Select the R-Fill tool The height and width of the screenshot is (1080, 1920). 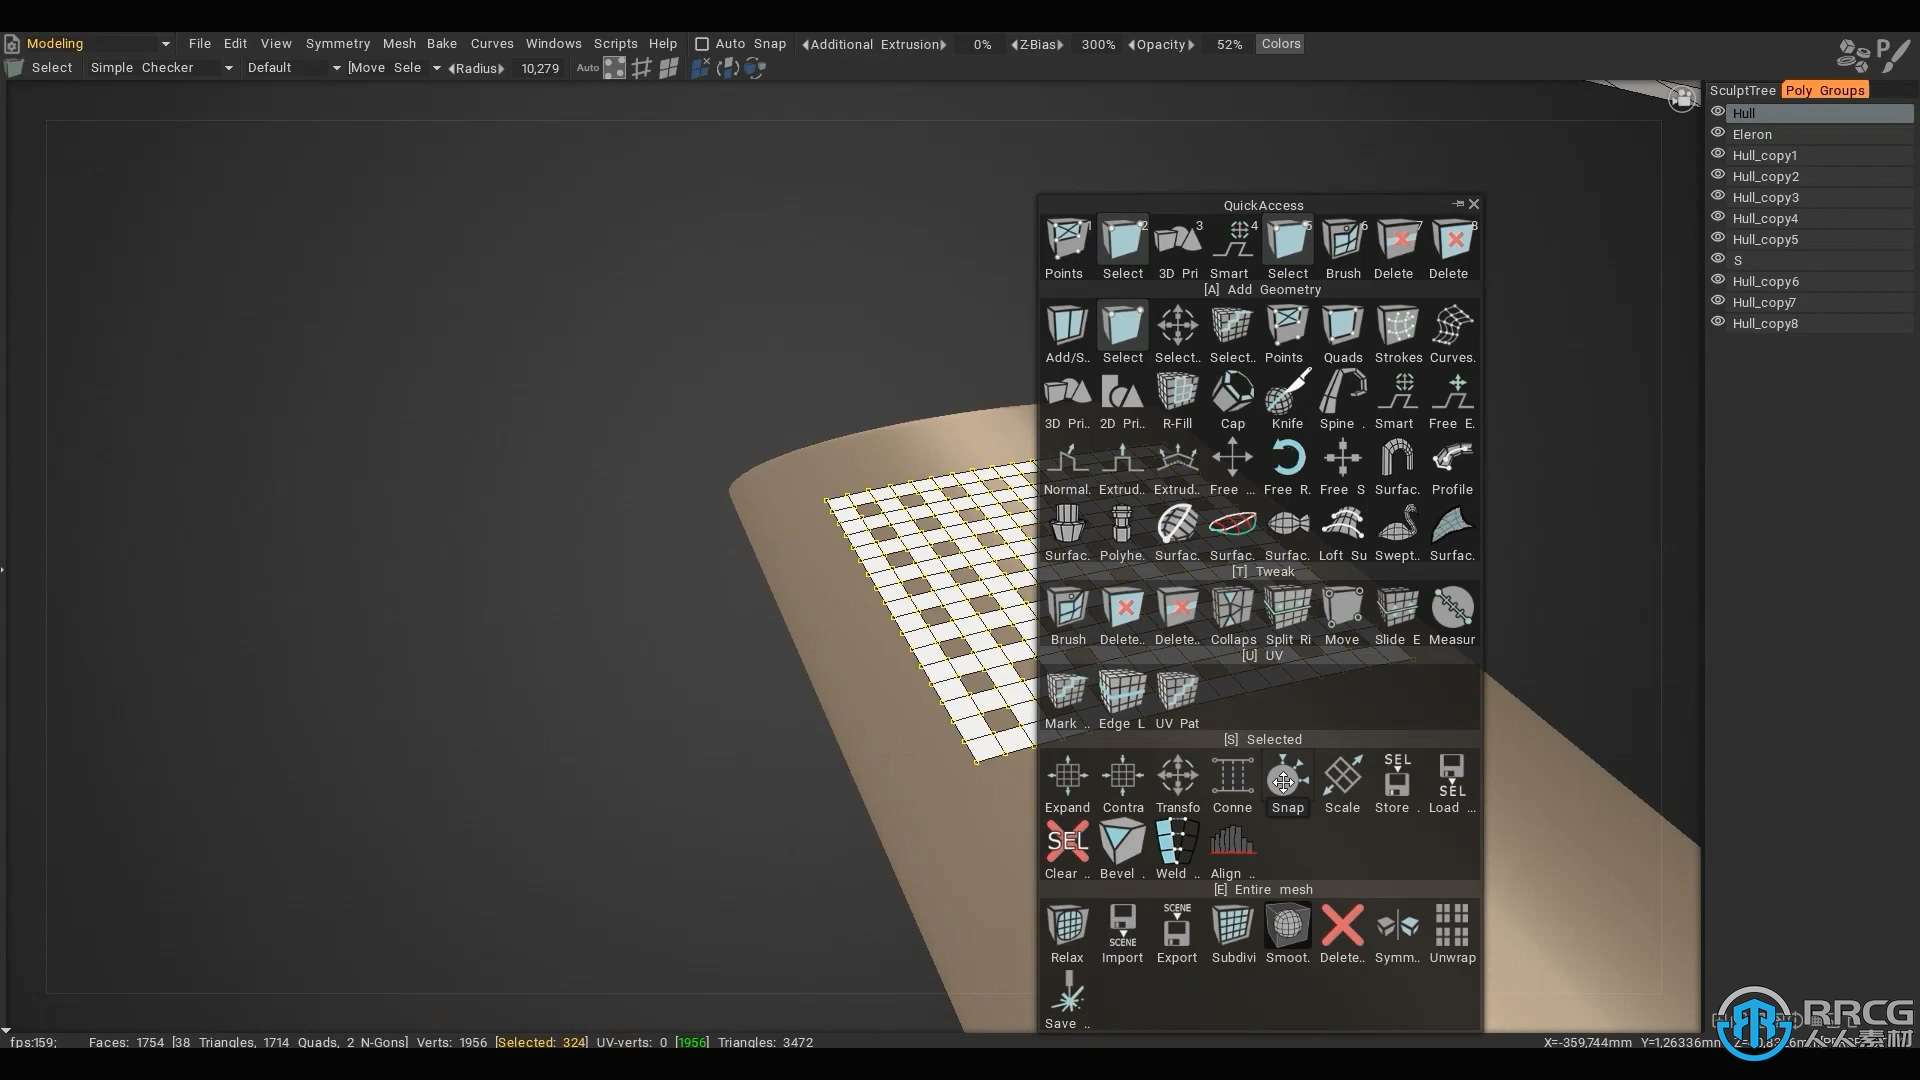(1177, 401)
